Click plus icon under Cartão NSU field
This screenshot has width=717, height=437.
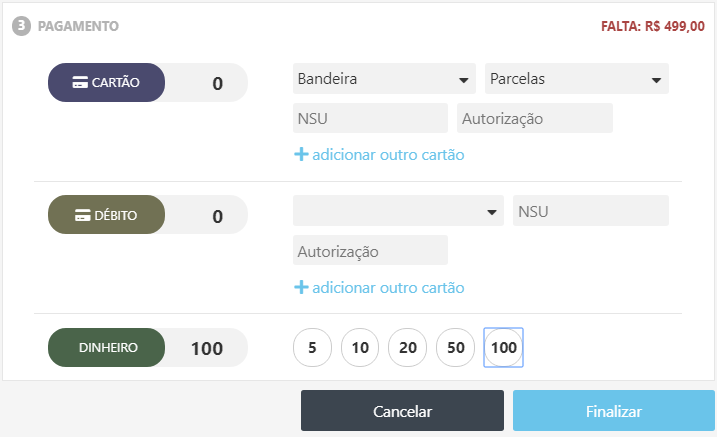(300, 155)
